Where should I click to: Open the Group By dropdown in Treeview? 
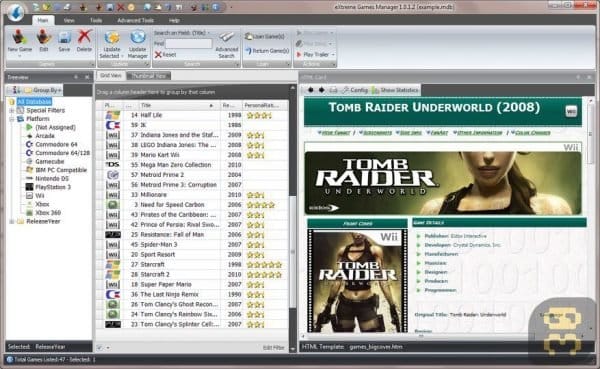click(43, 90)
